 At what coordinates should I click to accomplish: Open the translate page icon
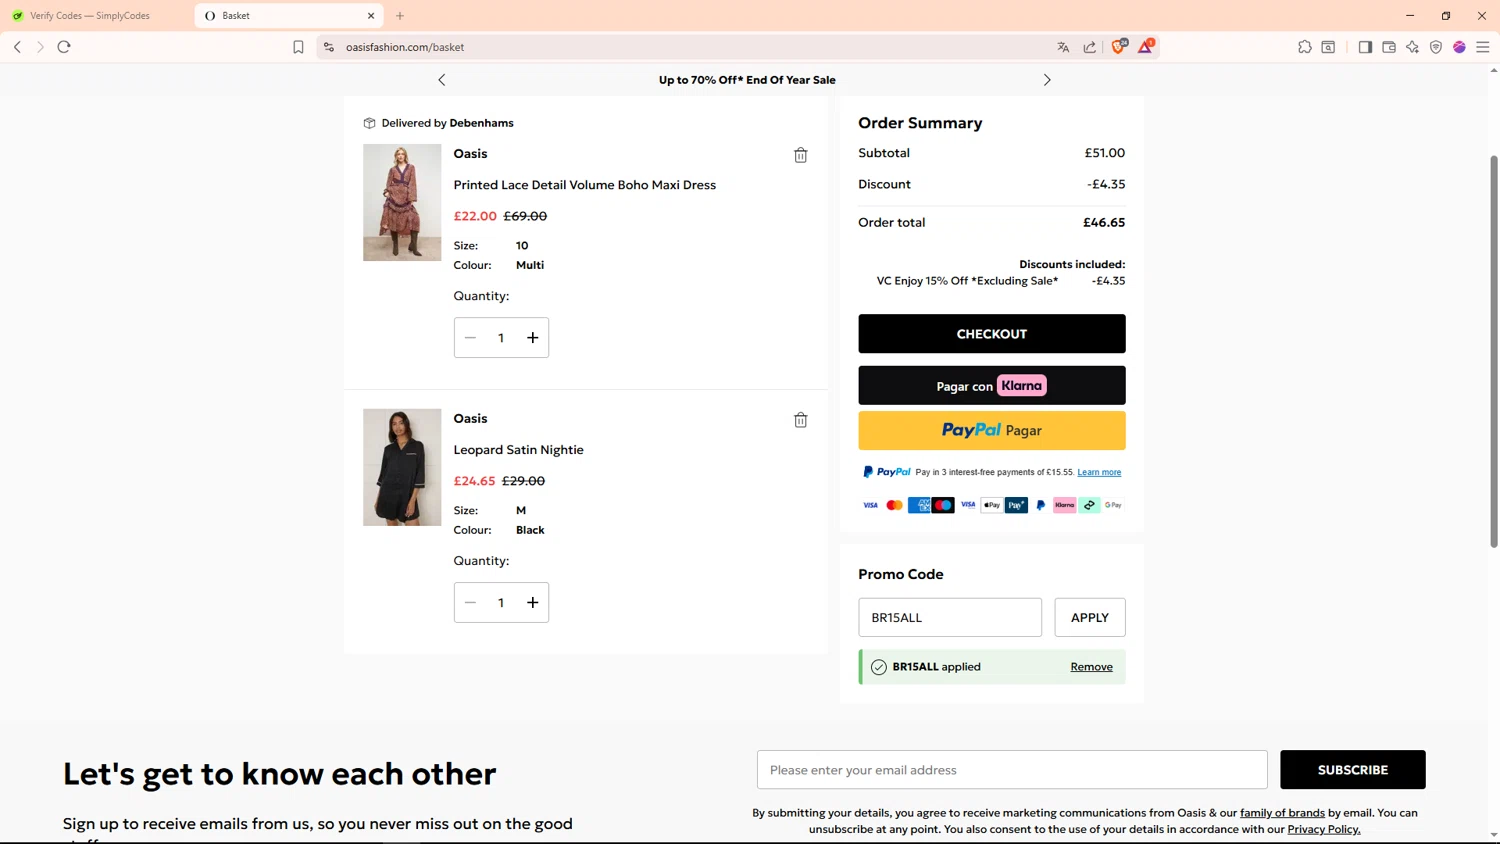(x=1063, y=47)
